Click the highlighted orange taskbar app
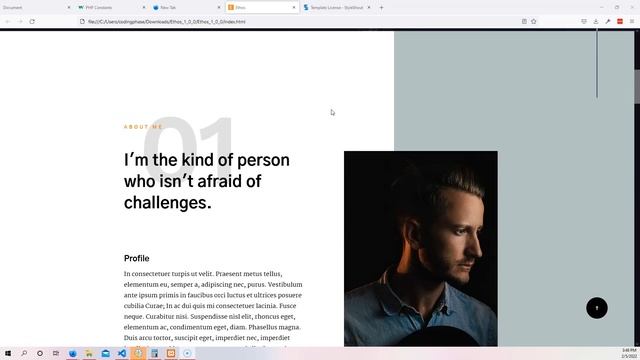Image resolution: width=640 pixels, height=360 pixels. [138, 353]
